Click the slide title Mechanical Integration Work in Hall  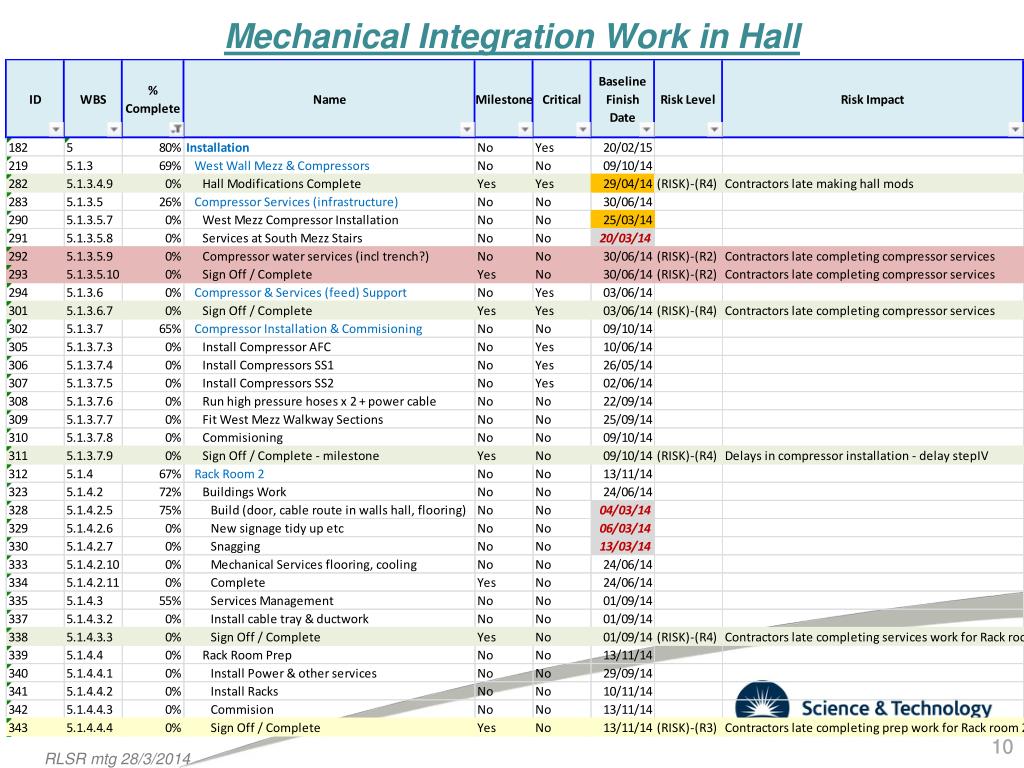(513, 36)
